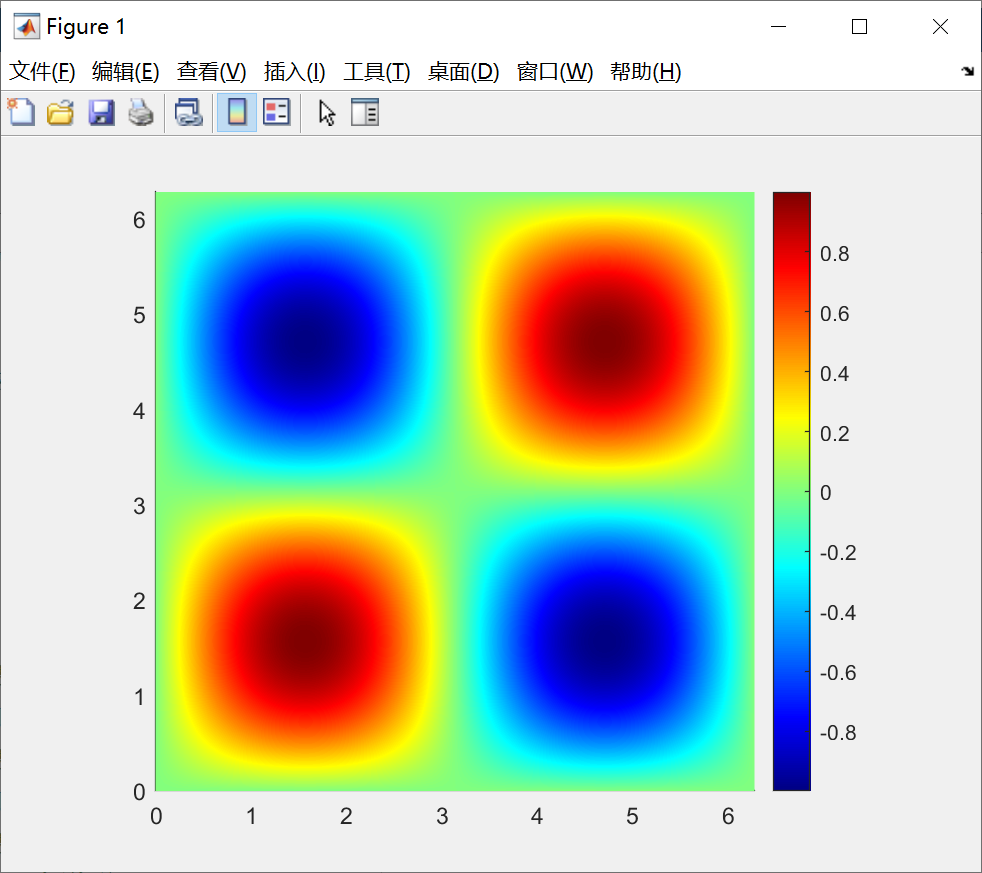Open the 文件(F) menu
This screenshot has height=873, width=982.
point(42,71)
